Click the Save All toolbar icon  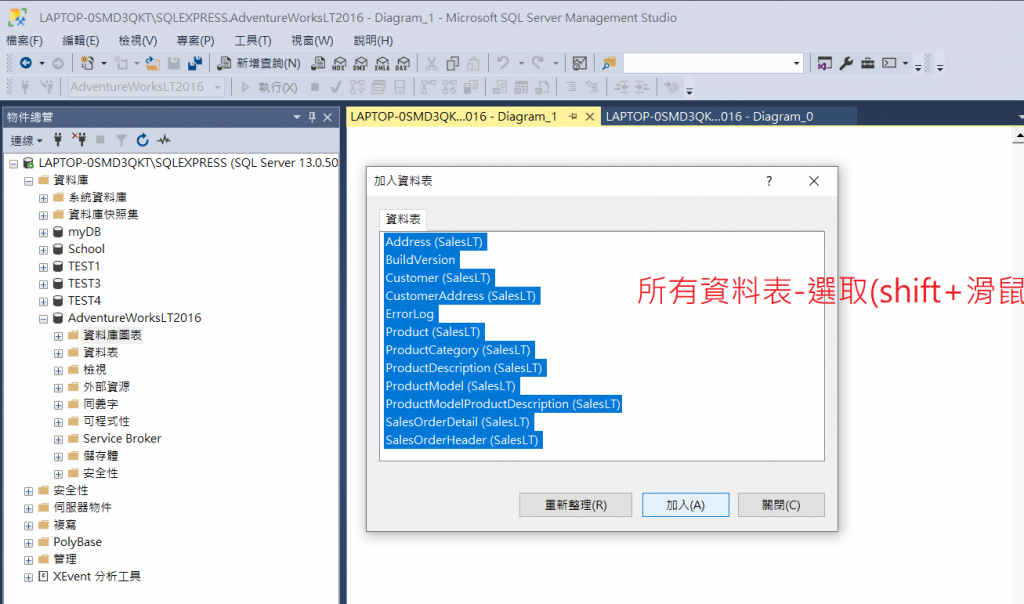[x=195, y=63]
